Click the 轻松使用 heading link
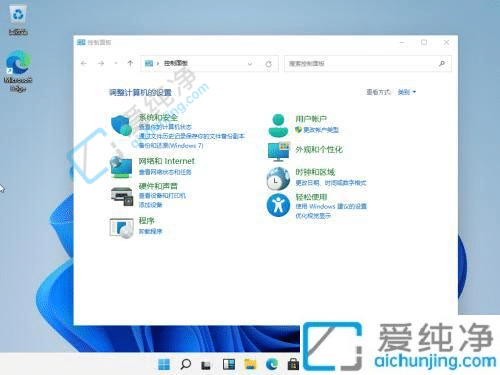The height and width of the screenshot is (375, 500). coord(311,197)
